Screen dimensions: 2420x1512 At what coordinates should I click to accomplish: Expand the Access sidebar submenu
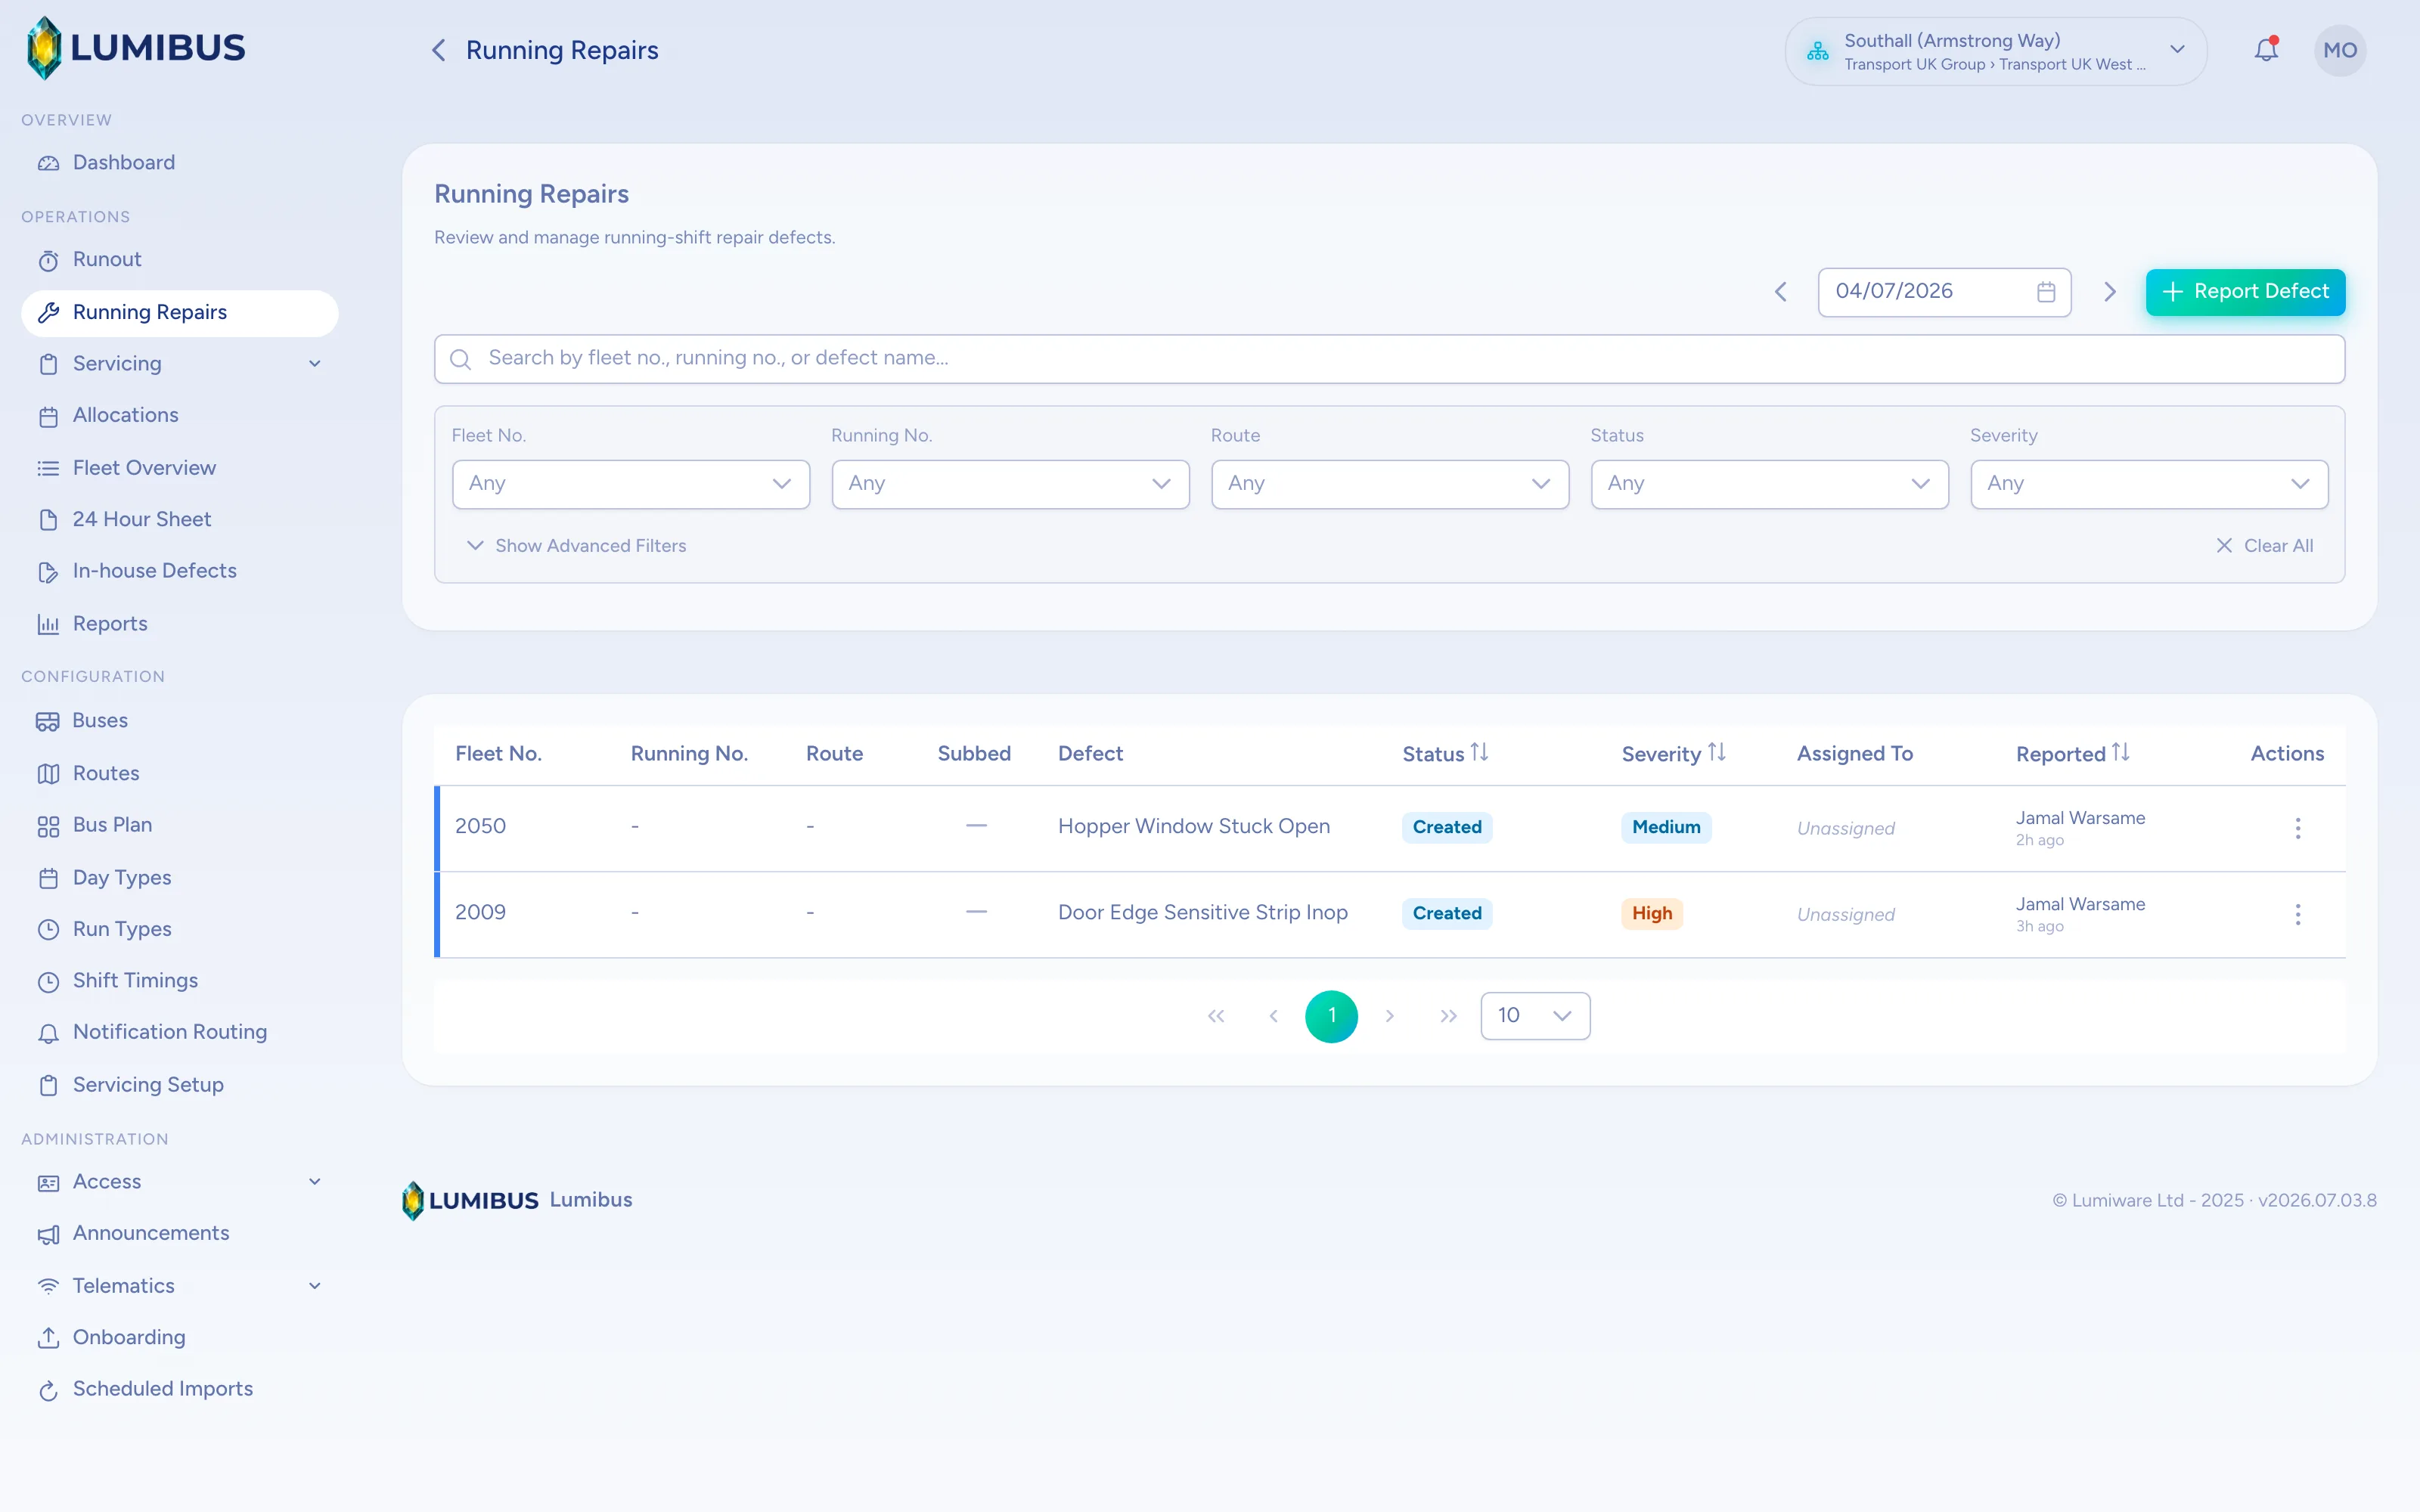click(315, 1182)
